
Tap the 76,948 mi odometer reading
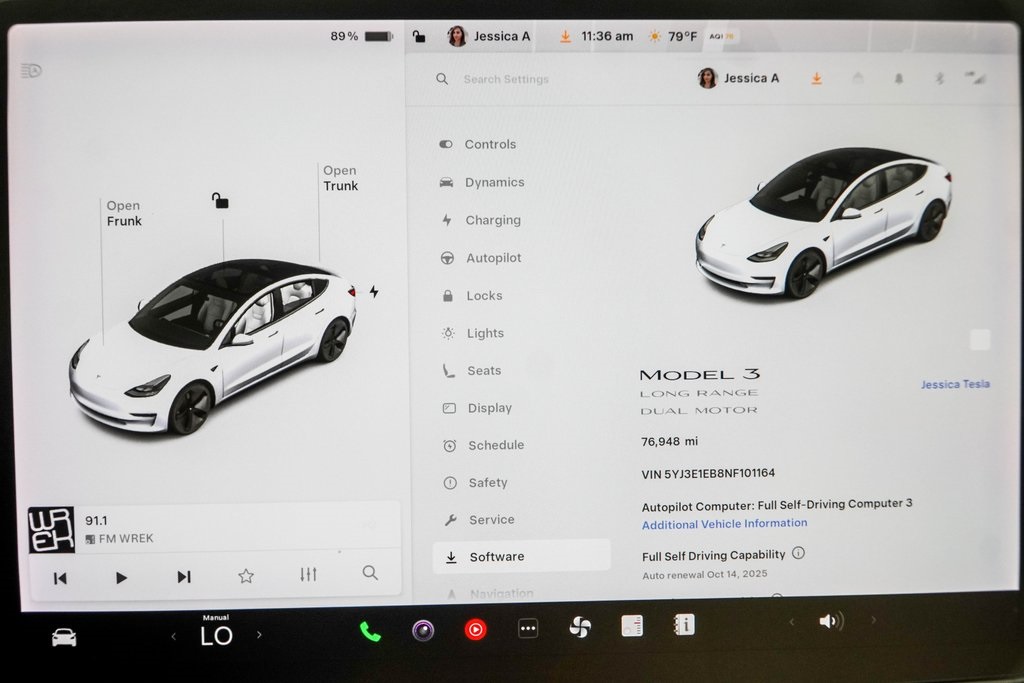[x=669, y=441]
